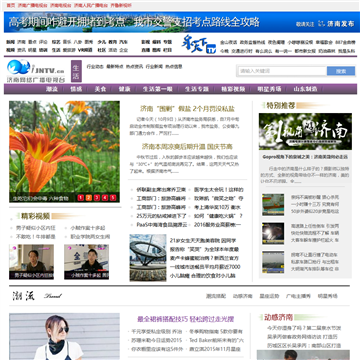This screenshot has height=360, width=360.
Task: Click the 行业动态 sub-navigation link
Action: [x=95, y=67]
